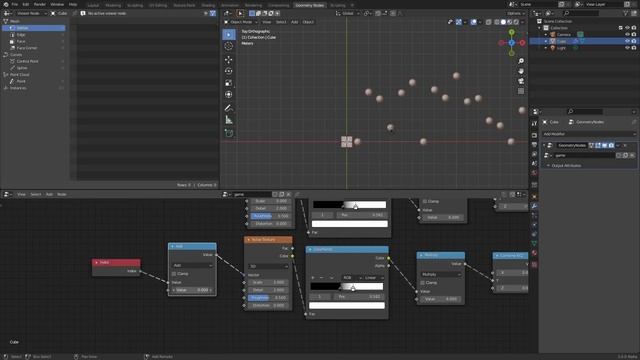
Task: Open Linear interpolation dropdown in ColorRamp
Action: [373, 278]
